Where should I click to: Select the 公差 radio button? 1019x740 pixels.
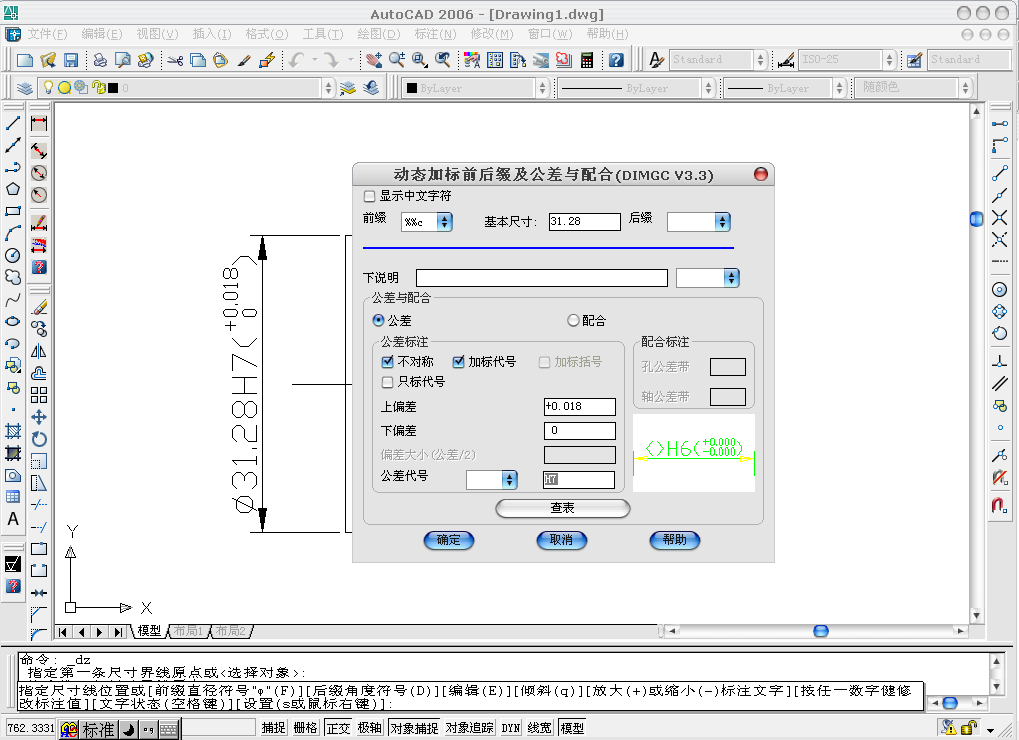click(x=378, y=320)
